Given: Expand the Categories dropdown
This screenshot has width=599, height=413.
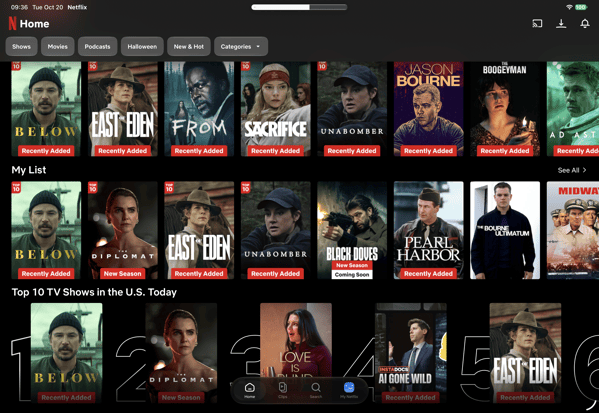Looking at the screenshot, I should [241, 47].
